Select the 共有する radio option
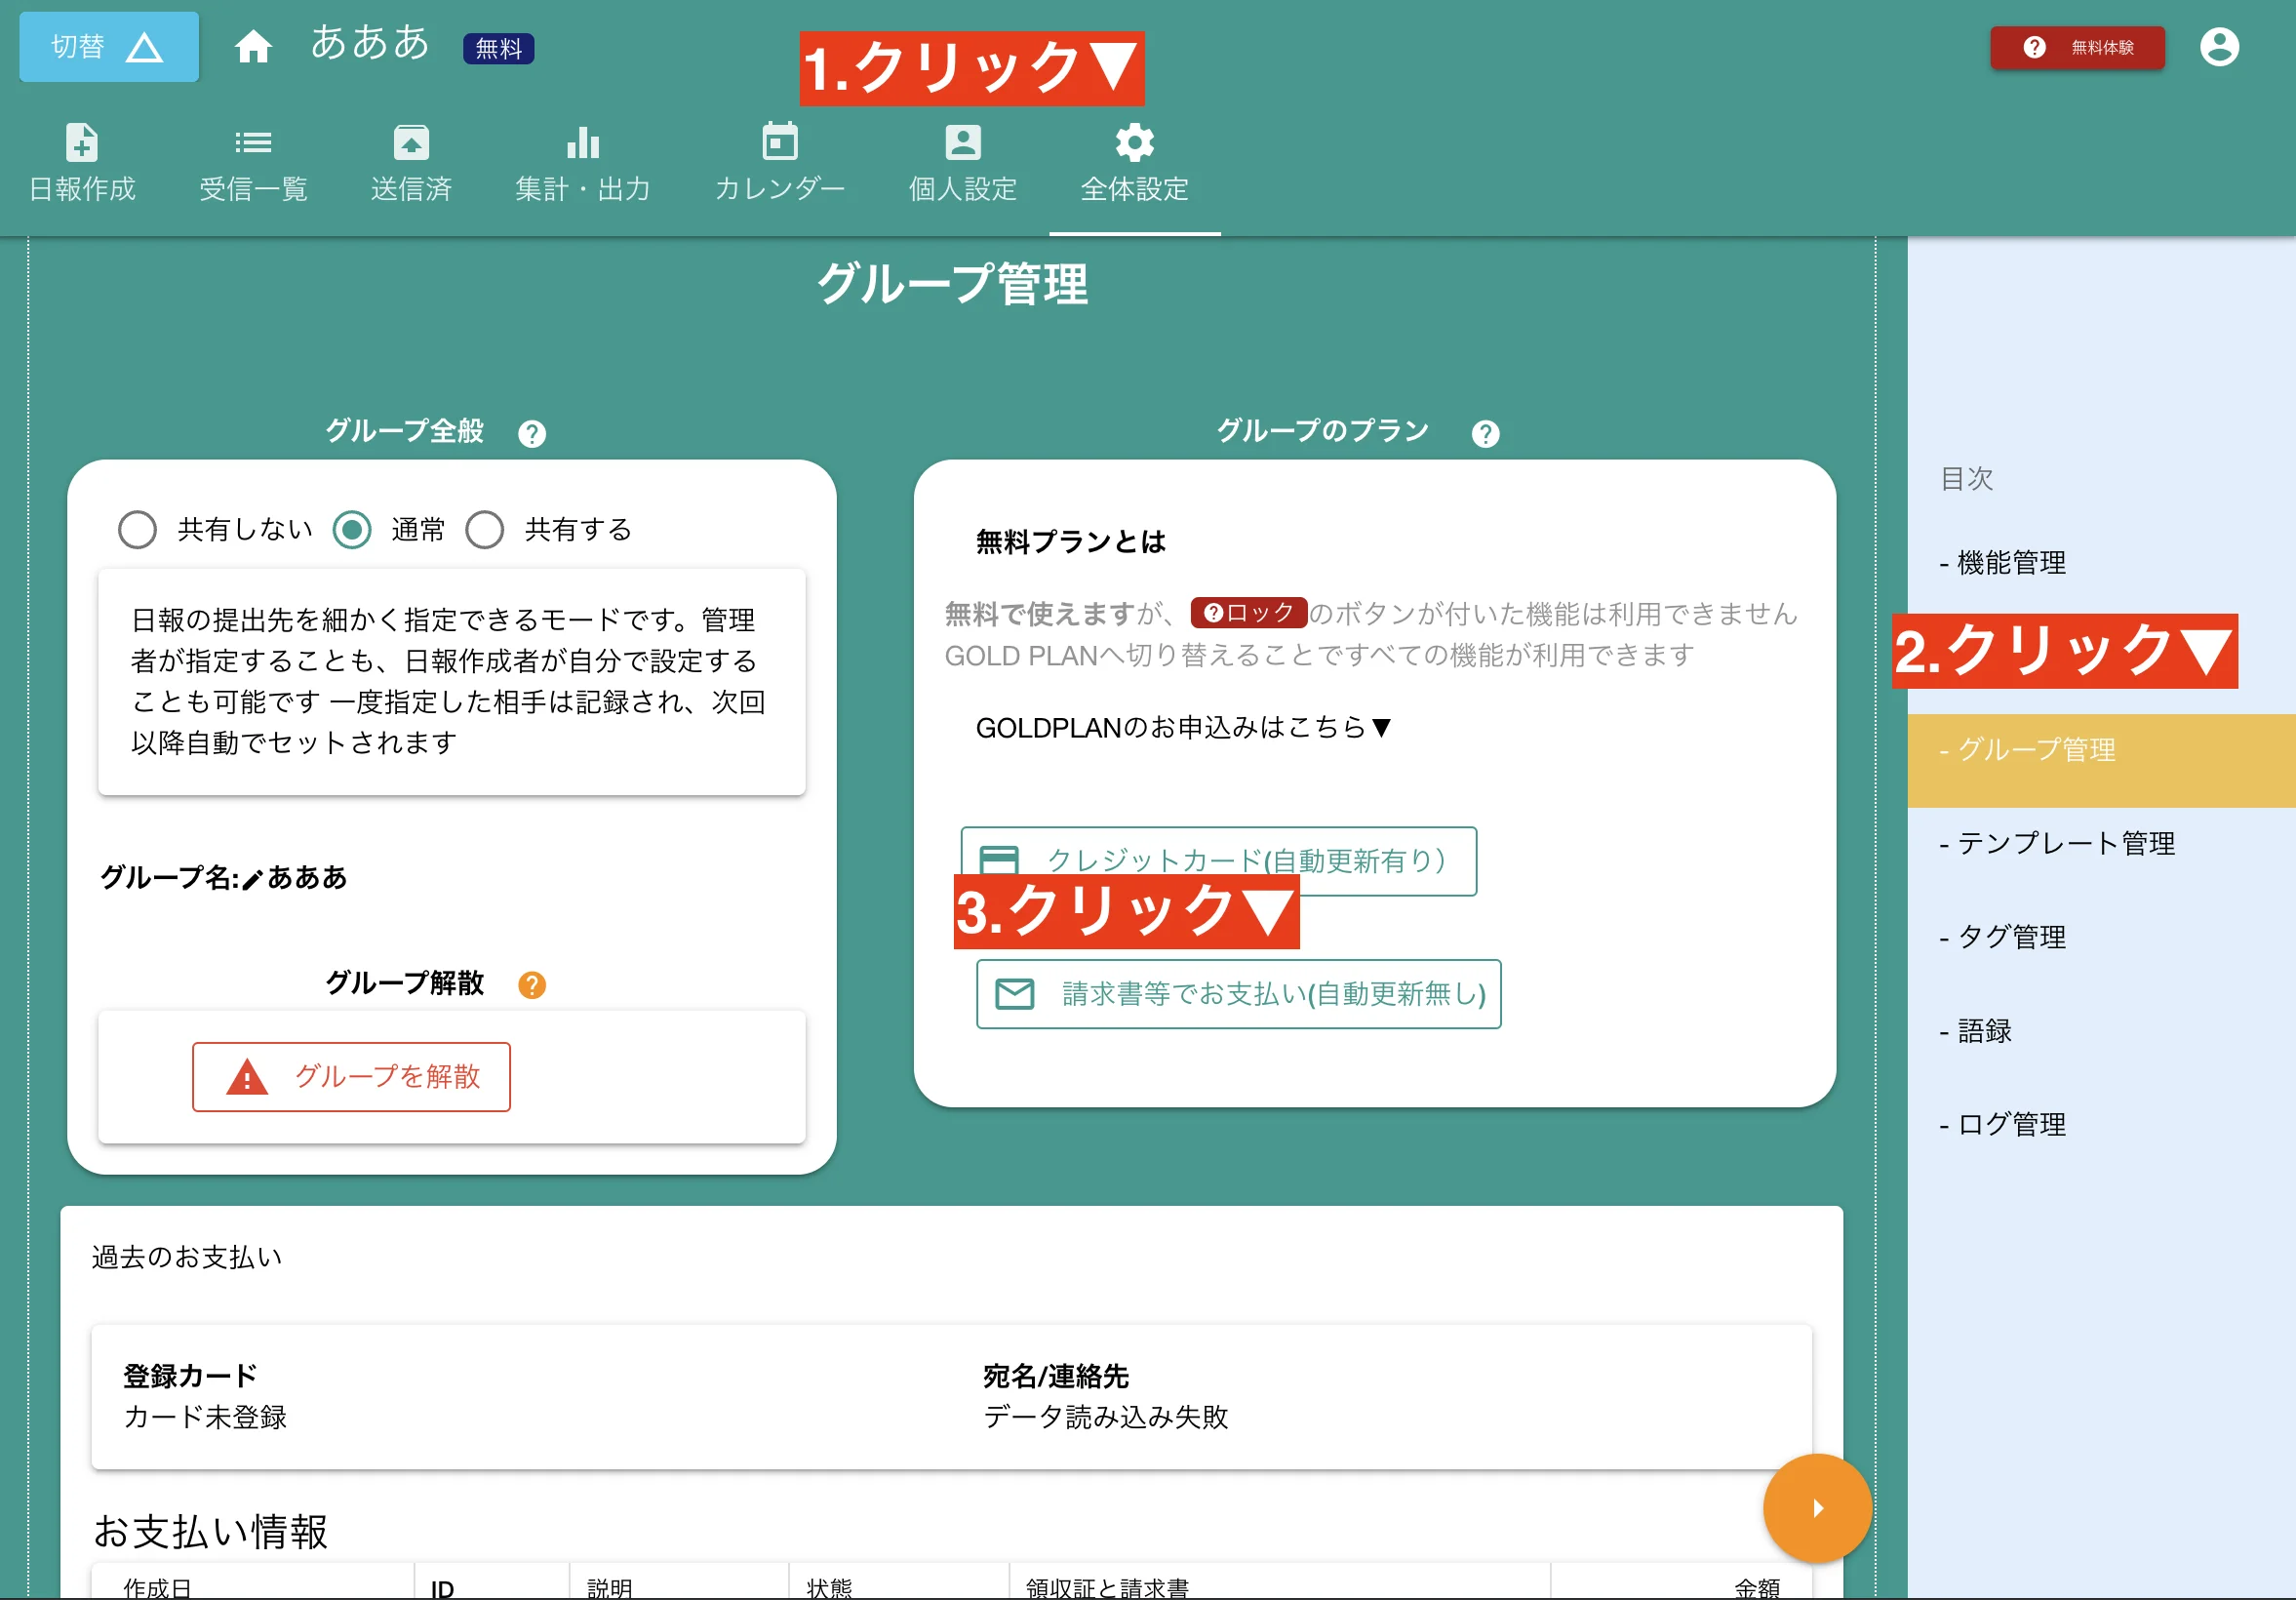 click(x=486, y=529)
